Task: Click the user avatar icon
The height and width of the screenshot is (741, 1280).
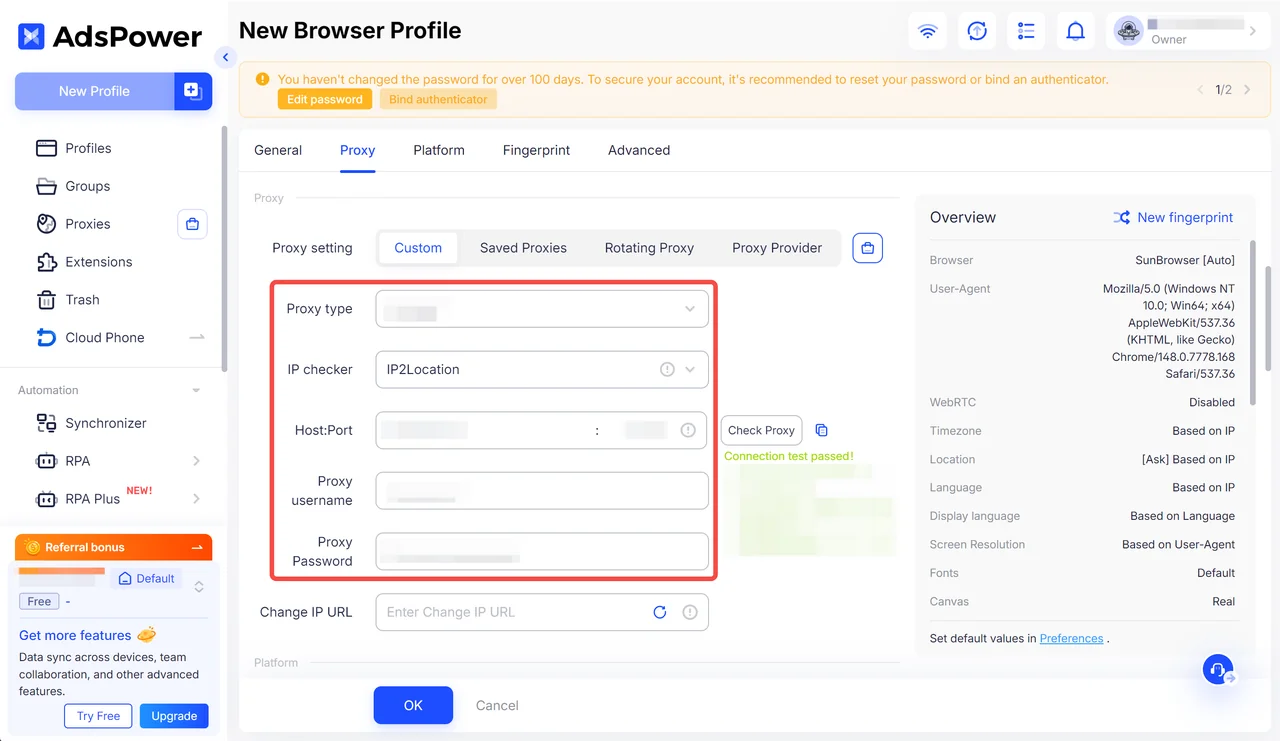Action: click(x=1128, y=31)
